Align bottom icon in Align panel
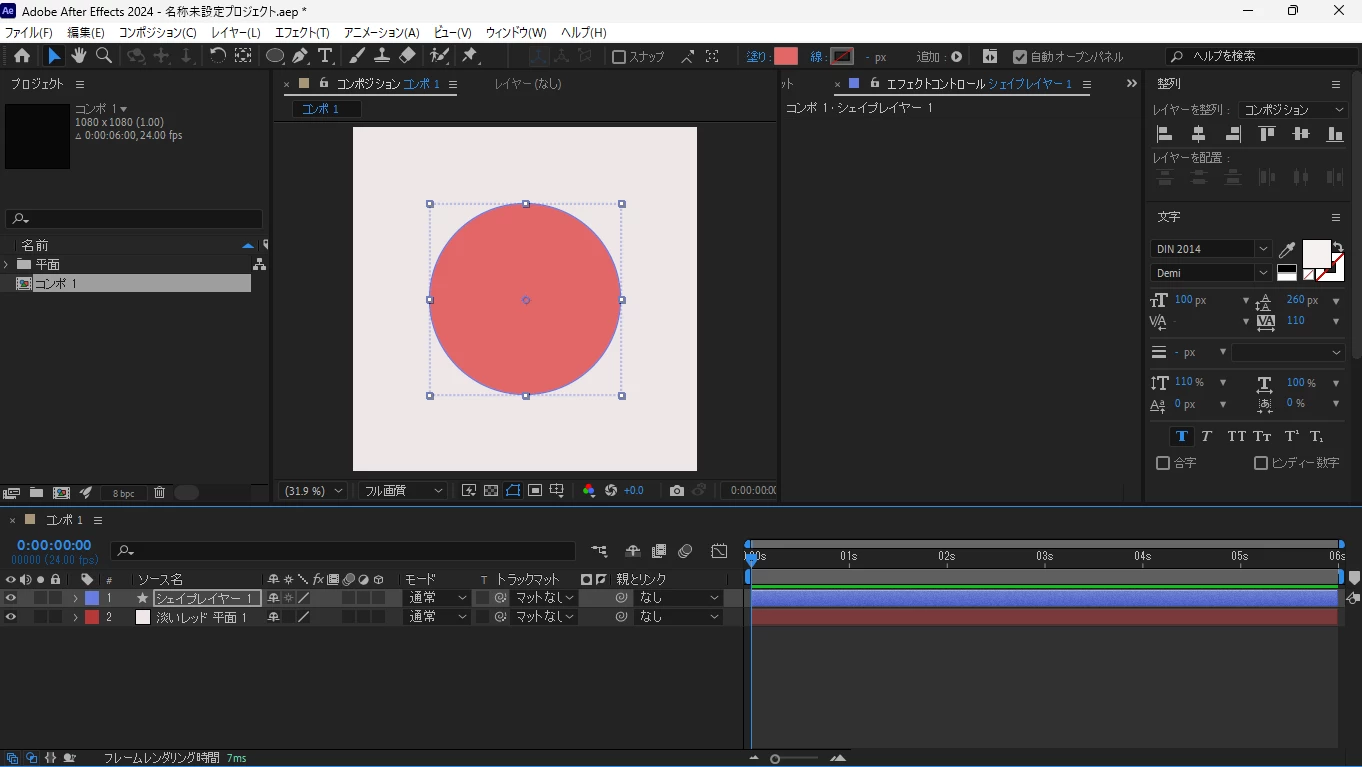The width and height of the screenshot is (1362, 767). point(1335,134)
